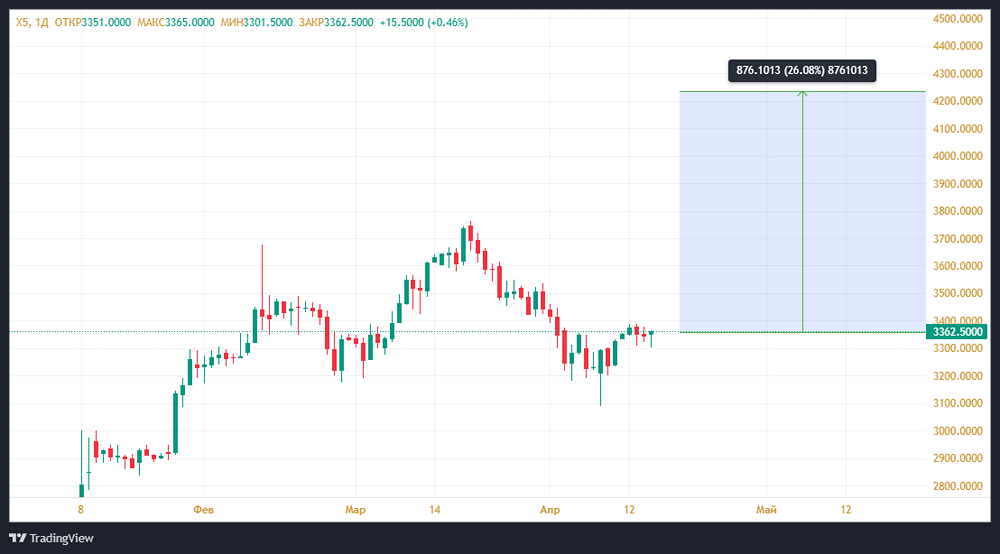Click the Май date axis label
This screenshot has width=1000, height=554.
point(767,510)
